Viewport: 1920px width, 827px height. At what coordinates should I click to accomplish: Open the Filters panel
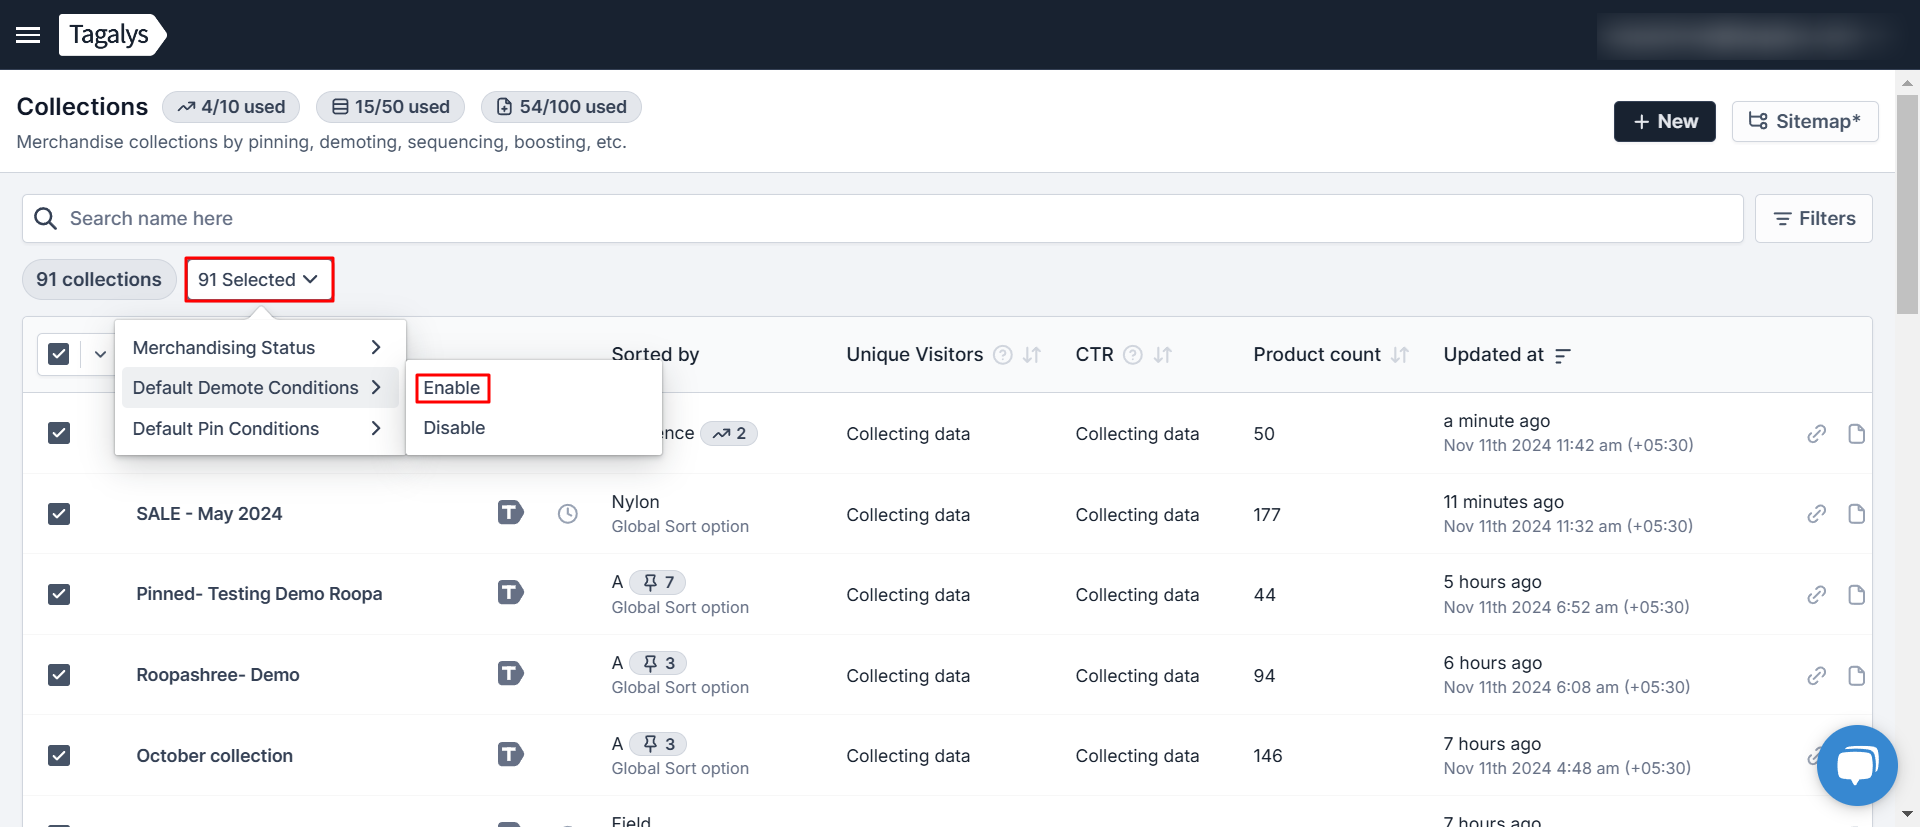(x=1813, y=218)
